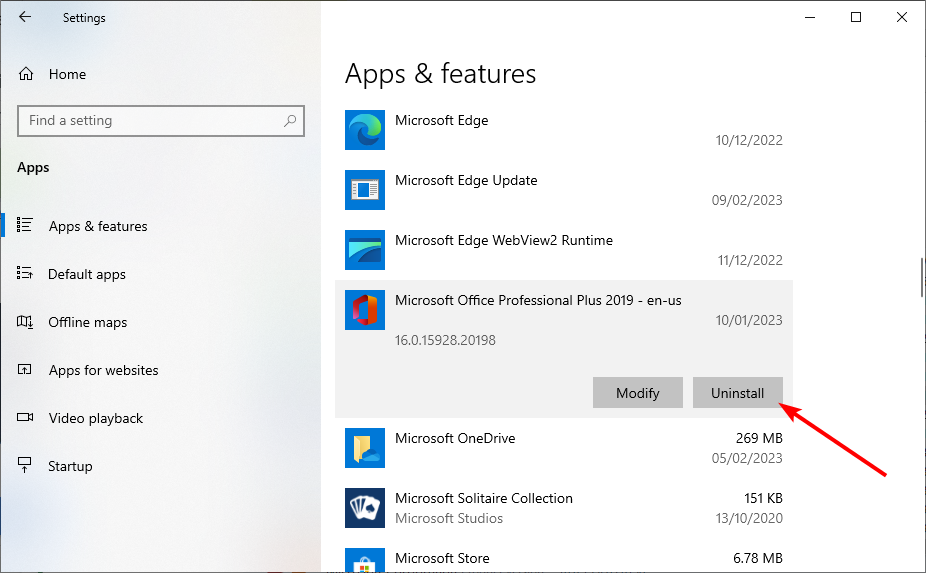Click the 269 MB OneDrive size

pyautogui.click(x=759, y=438)
